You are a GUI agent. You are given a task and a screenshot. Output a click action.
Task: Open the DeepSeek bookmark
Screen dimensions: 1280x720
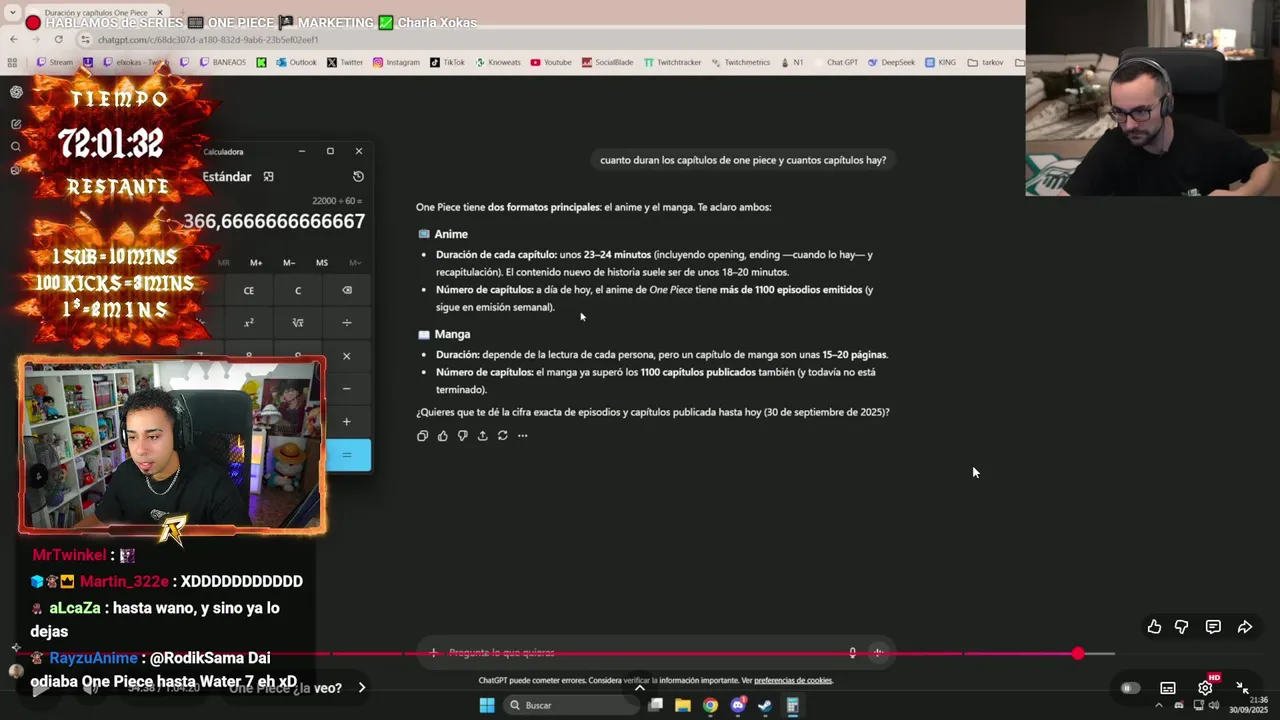[891, 62]
